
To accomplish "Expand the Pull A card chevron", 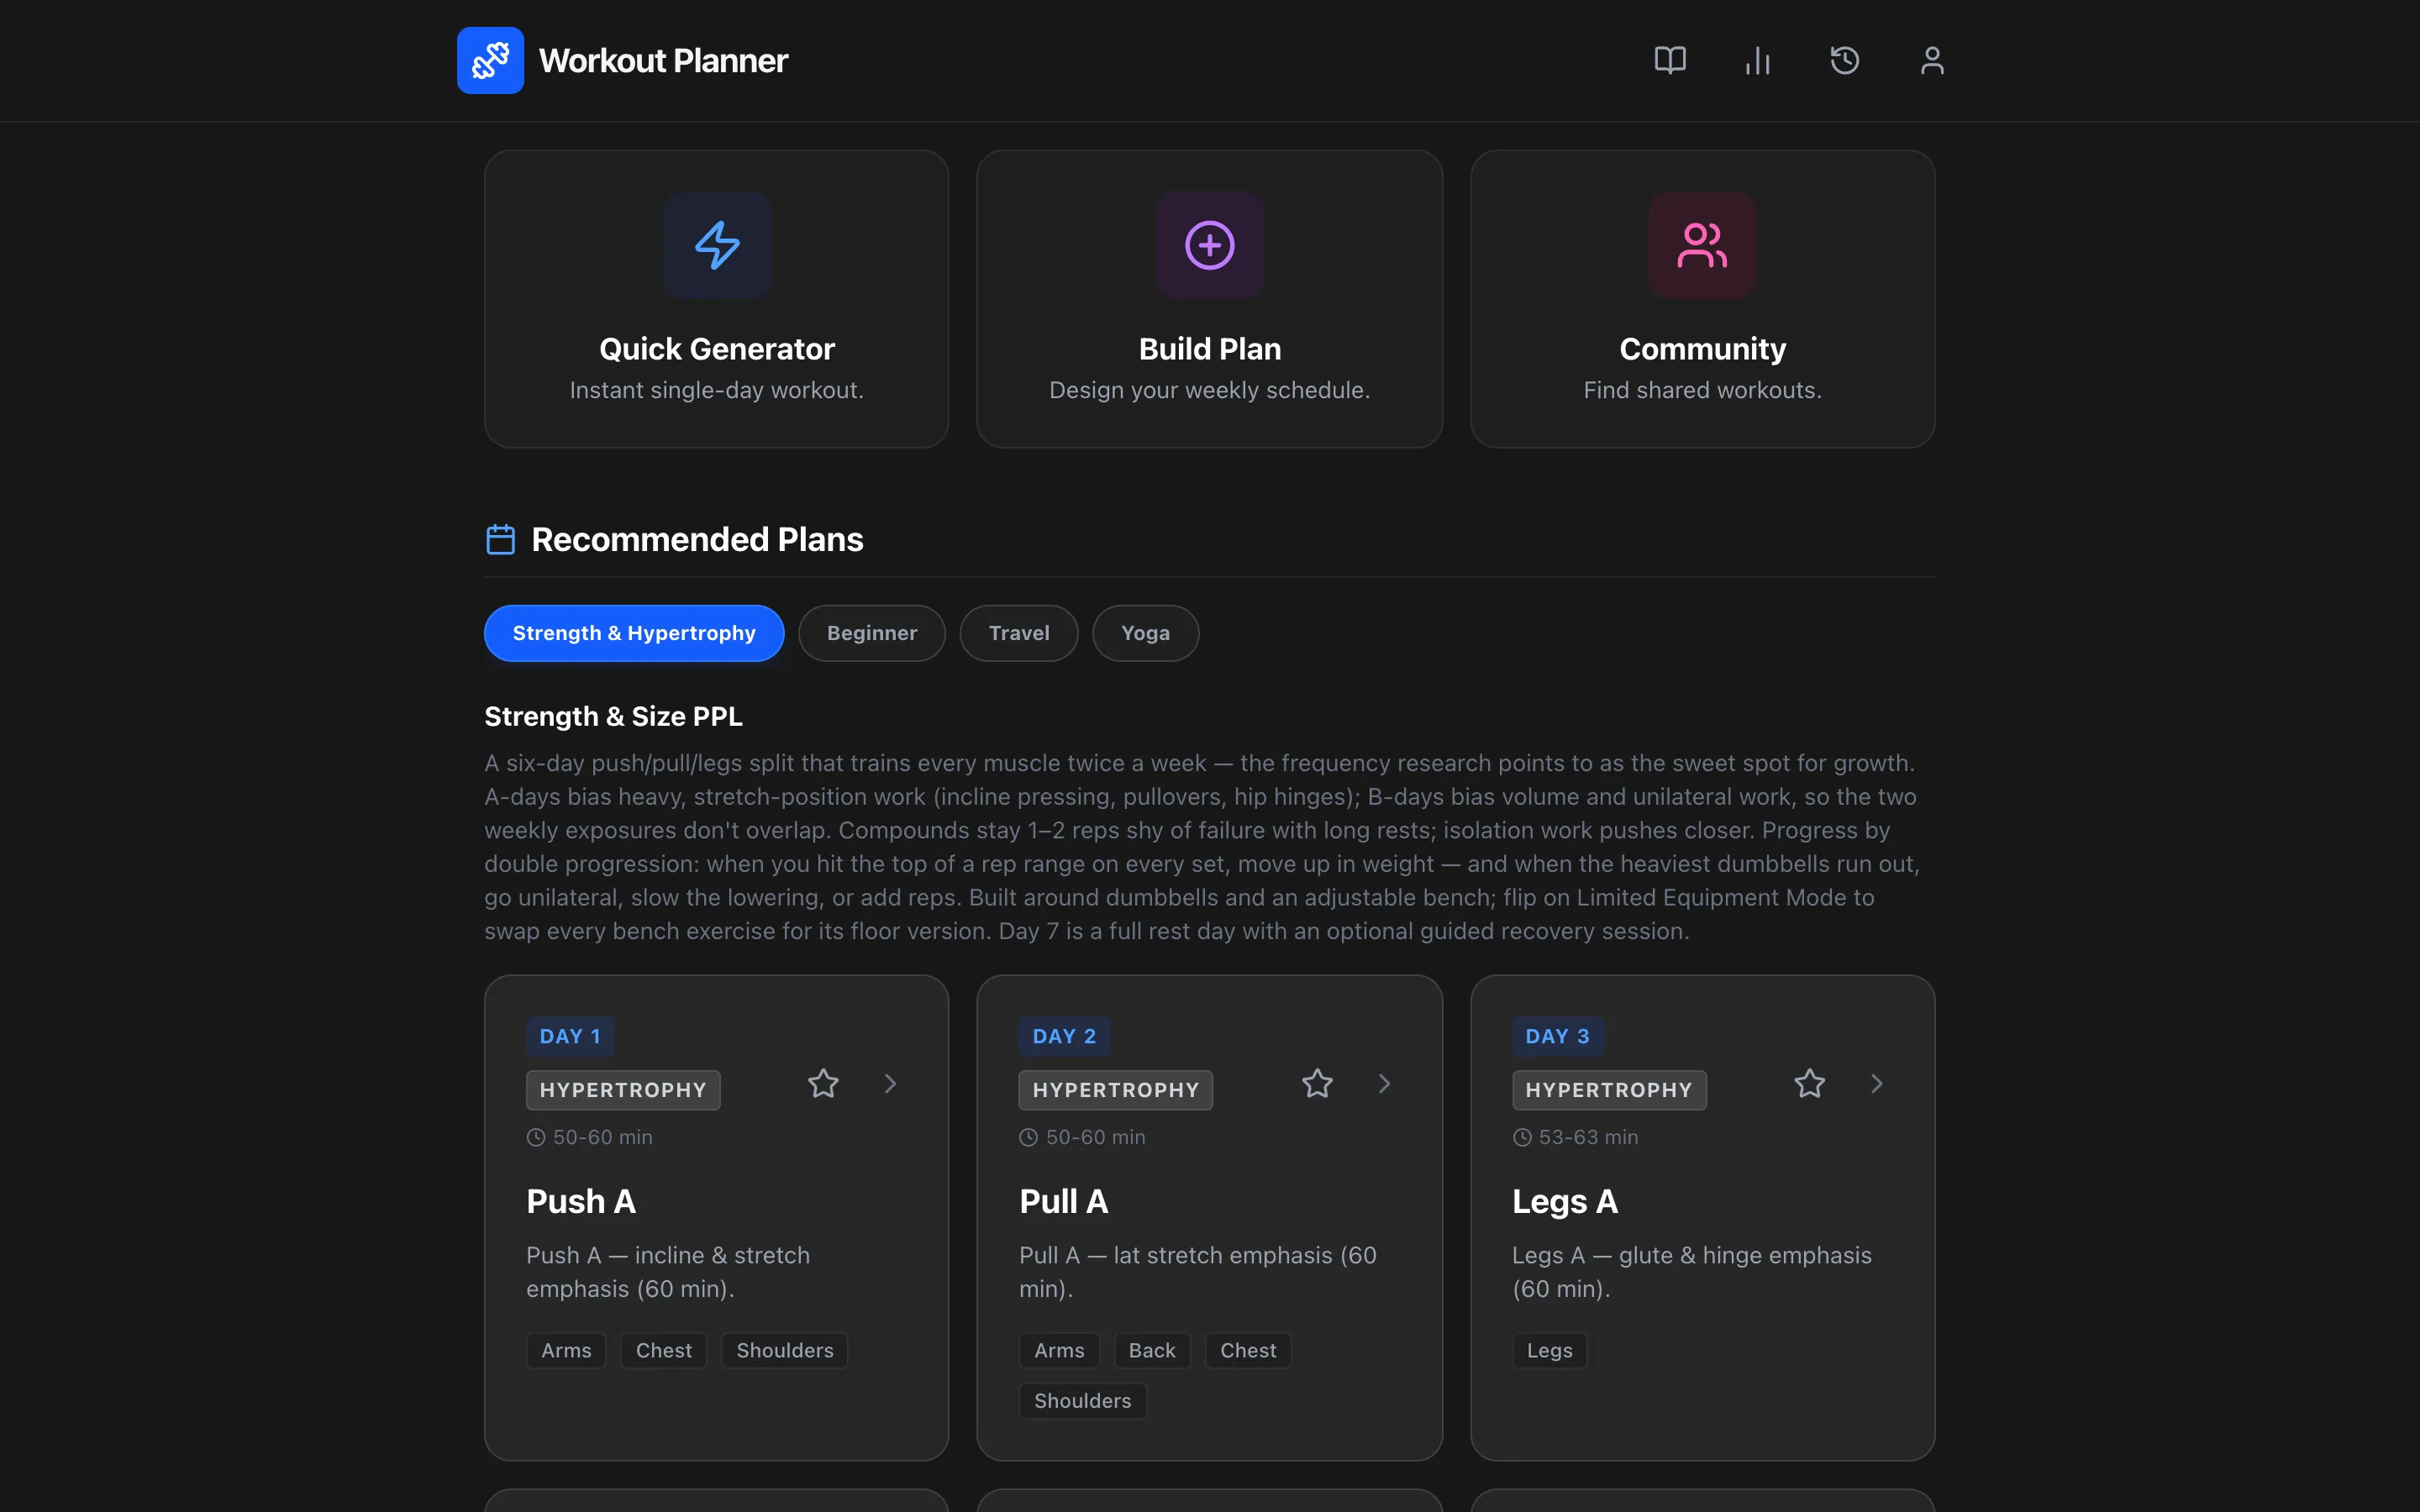I will [1384, 1084].
